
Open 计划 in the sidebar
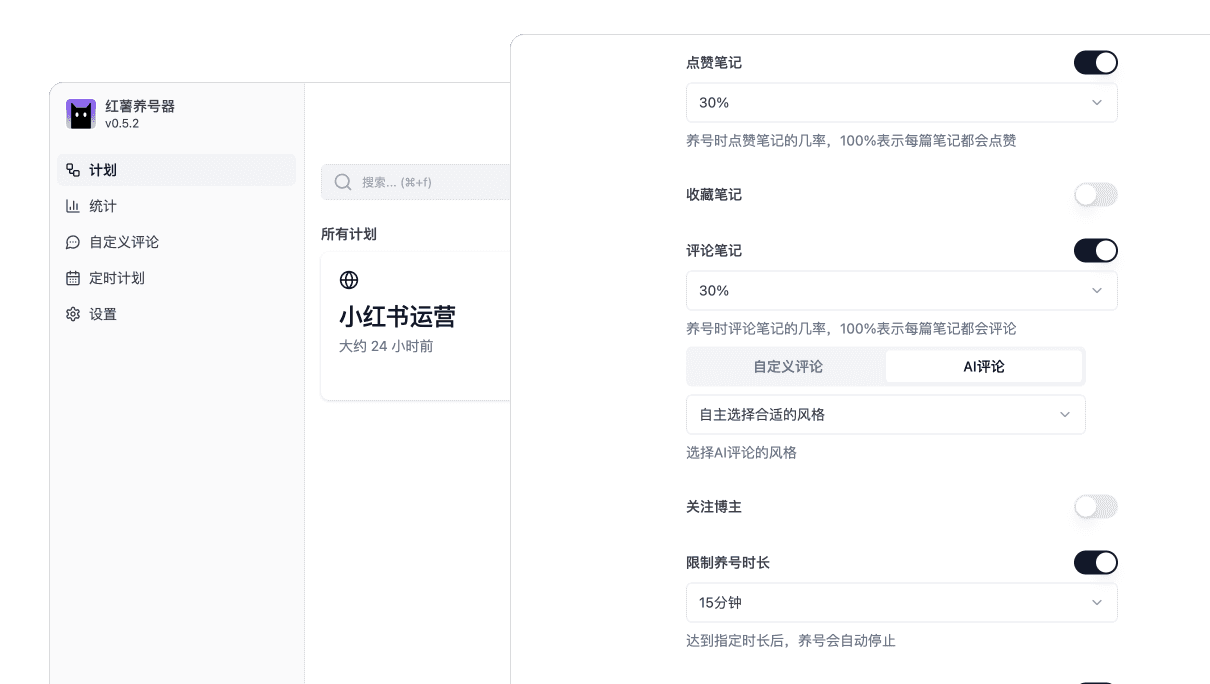pyautogui.click(x=177, y=170)
